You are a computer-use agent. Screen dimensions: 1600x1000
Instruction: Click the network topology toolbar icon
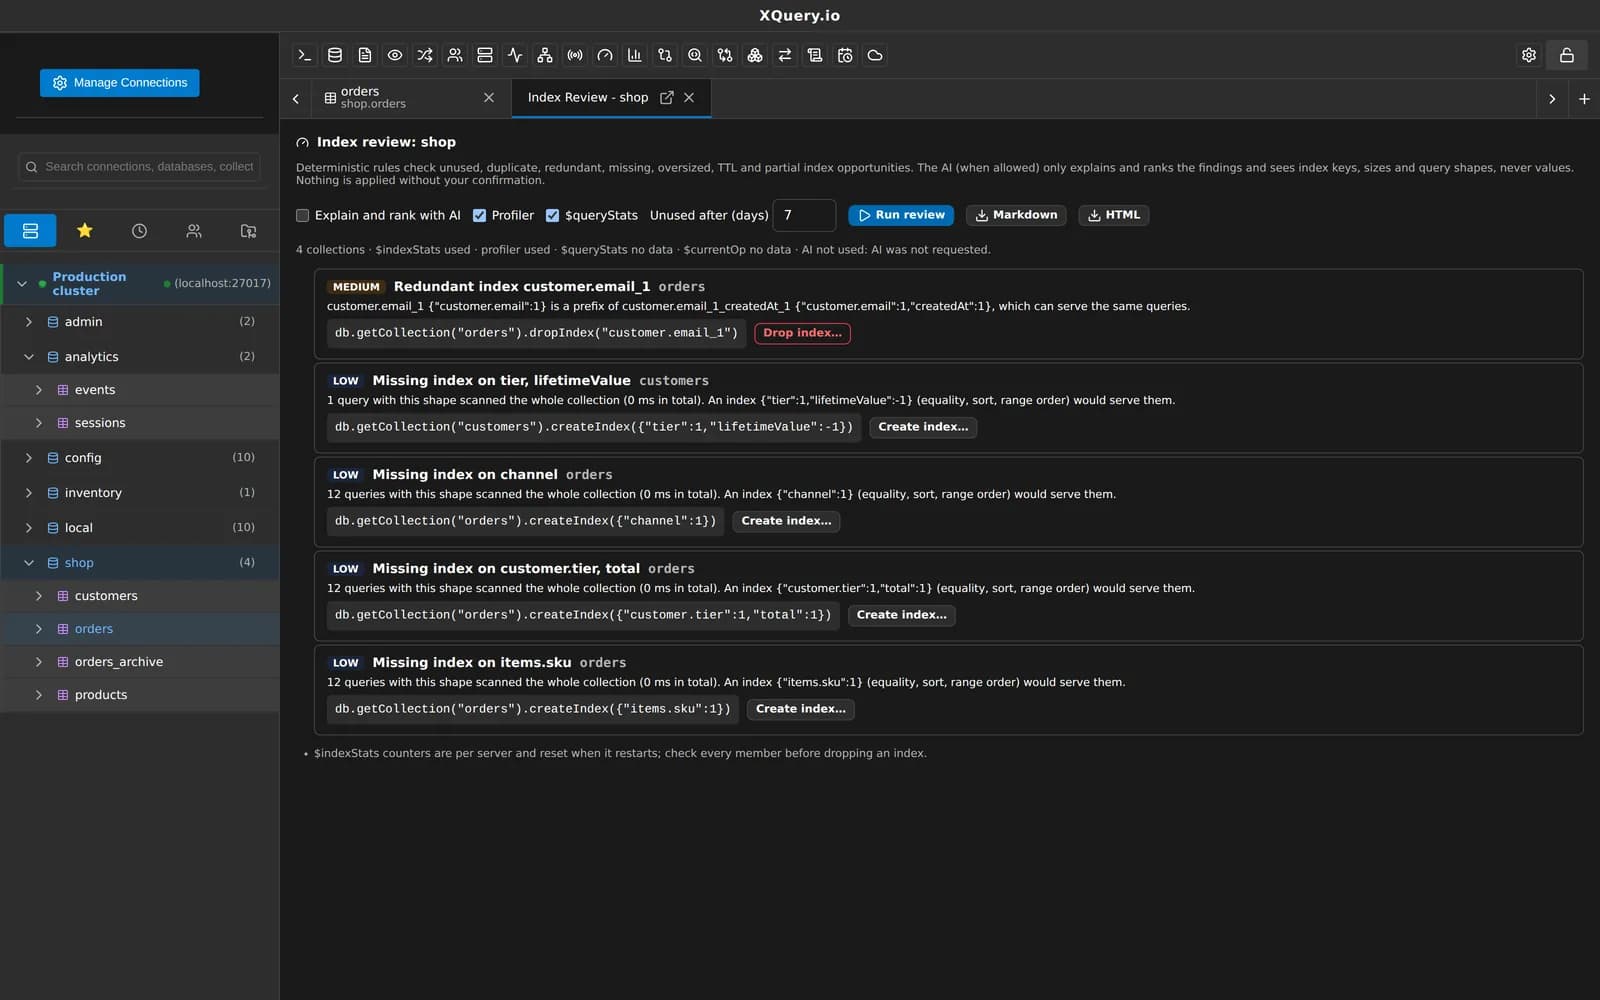[x=545, y=56]
